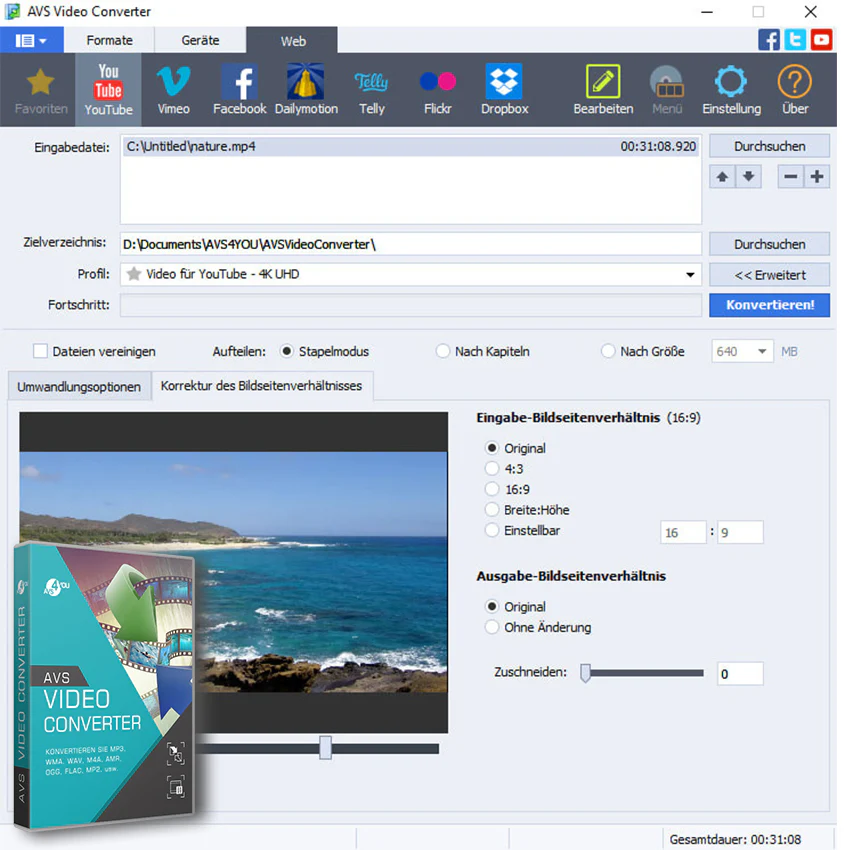Open the Über help icon
The height and width of the screenshot is (850, 850).
795,89
